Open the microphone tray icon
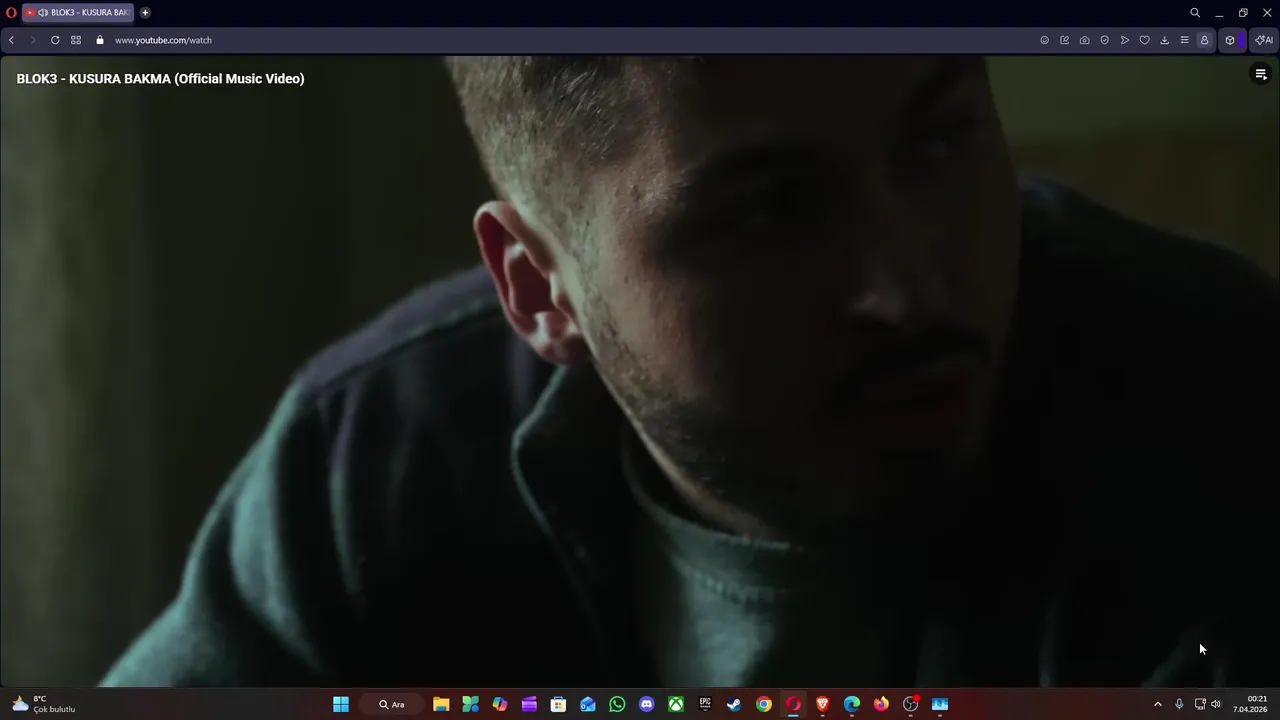This screenshot has height=720, width=1280. pyautogui.click(x=1179, y=704)
